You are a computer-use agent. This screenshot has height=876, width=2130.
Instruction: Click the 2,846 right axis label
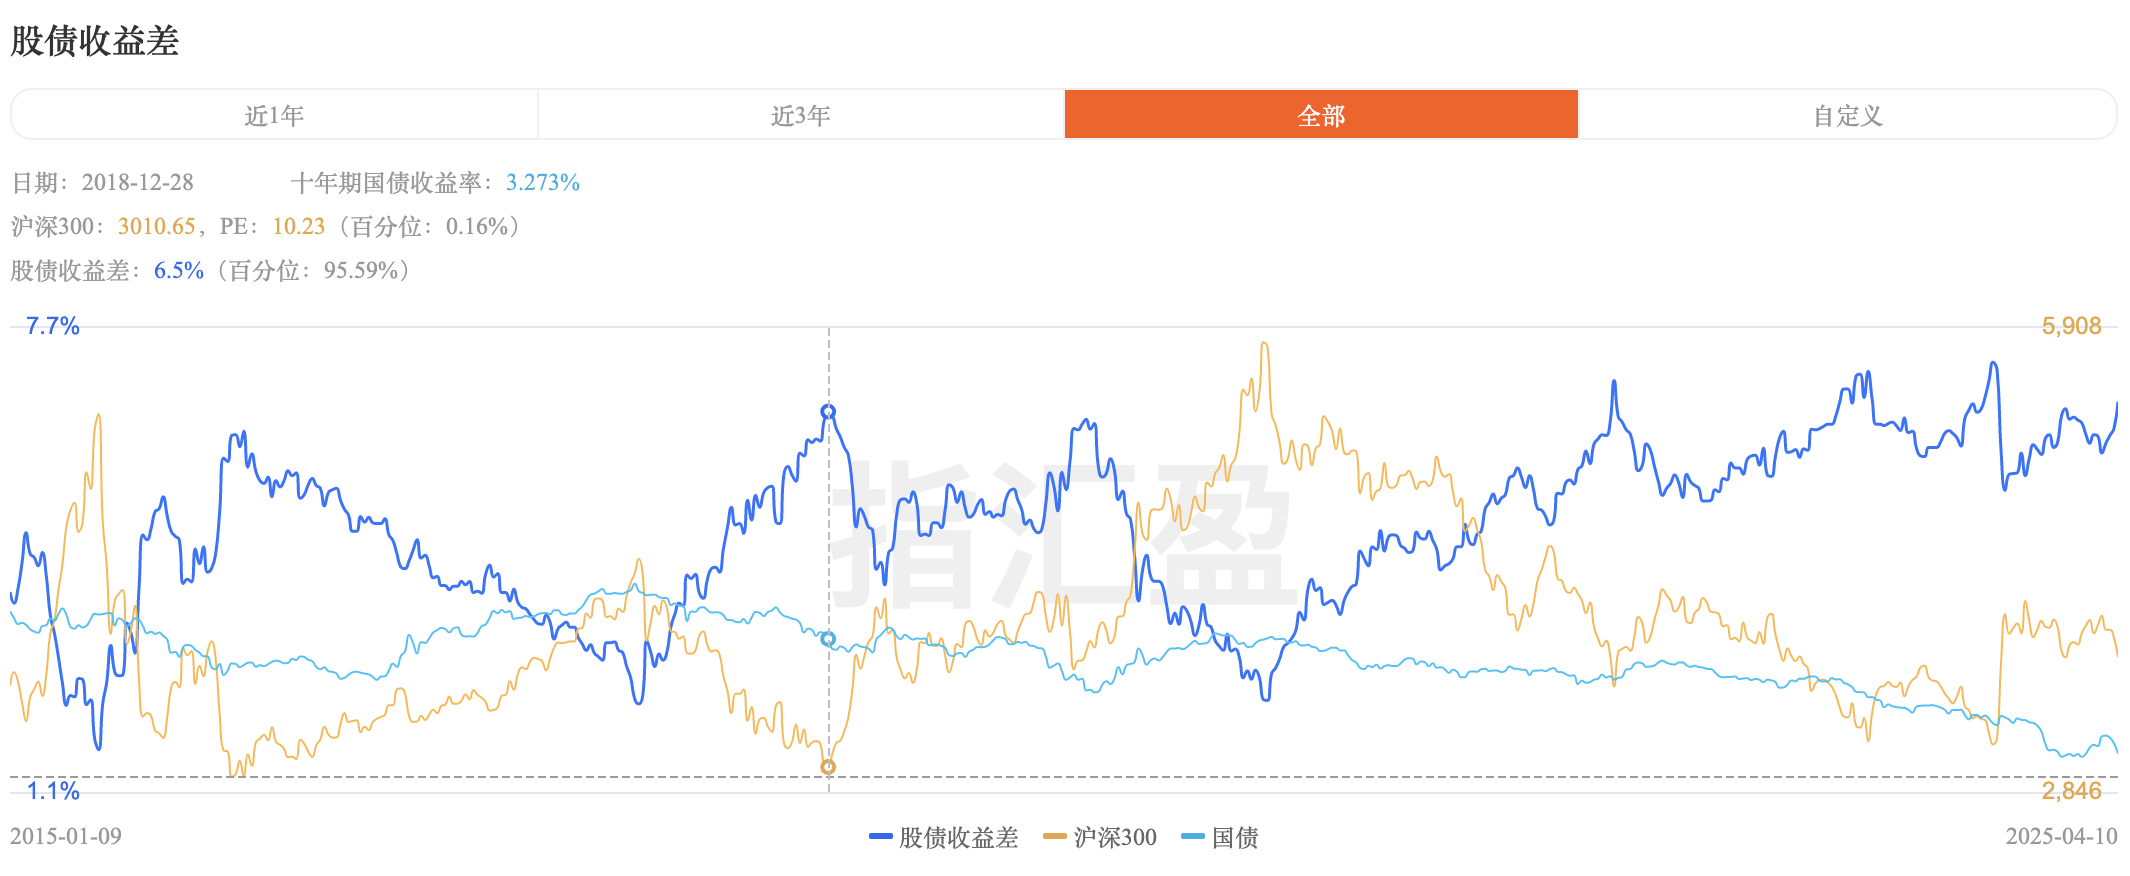coord(2071,791)
